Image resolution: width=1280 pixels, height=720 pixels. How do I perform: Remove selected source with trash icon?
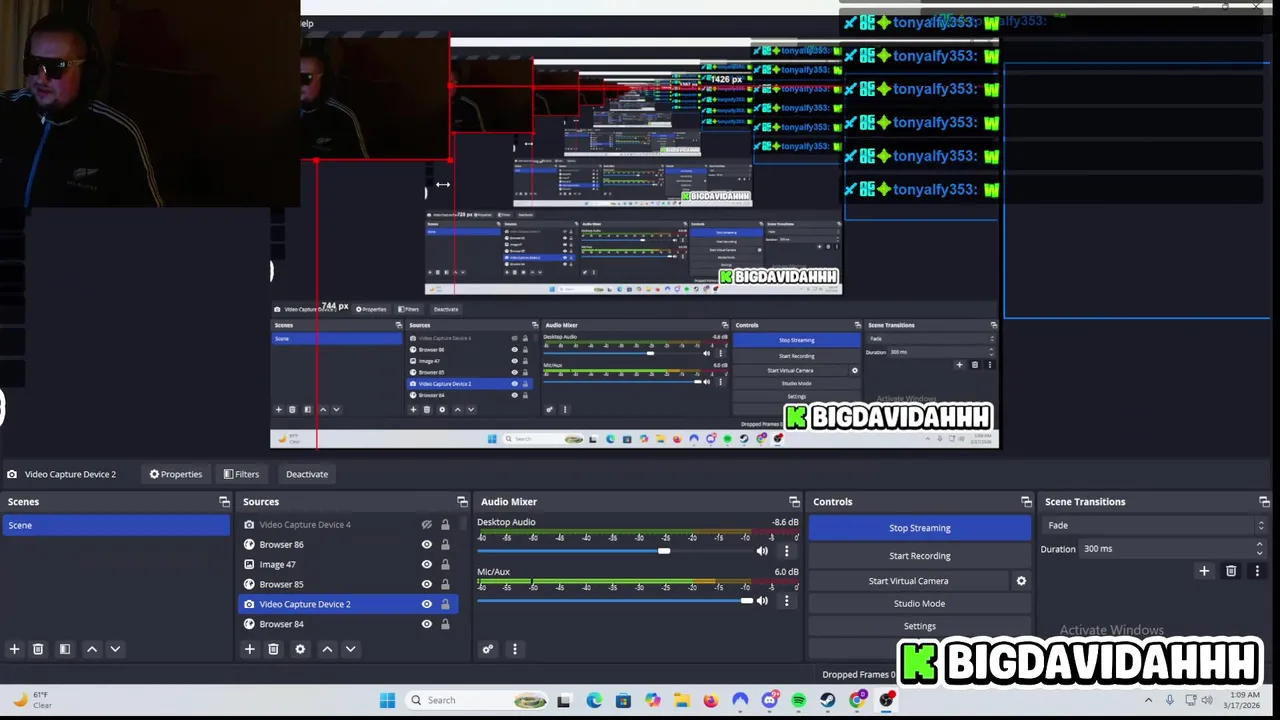point(273,649)
